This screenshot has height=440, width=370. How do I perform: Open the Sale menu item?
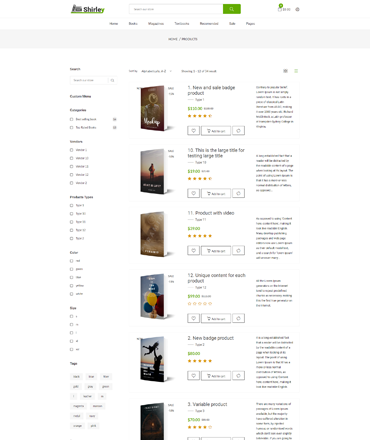pyautogui.click(x=232, y=24)
